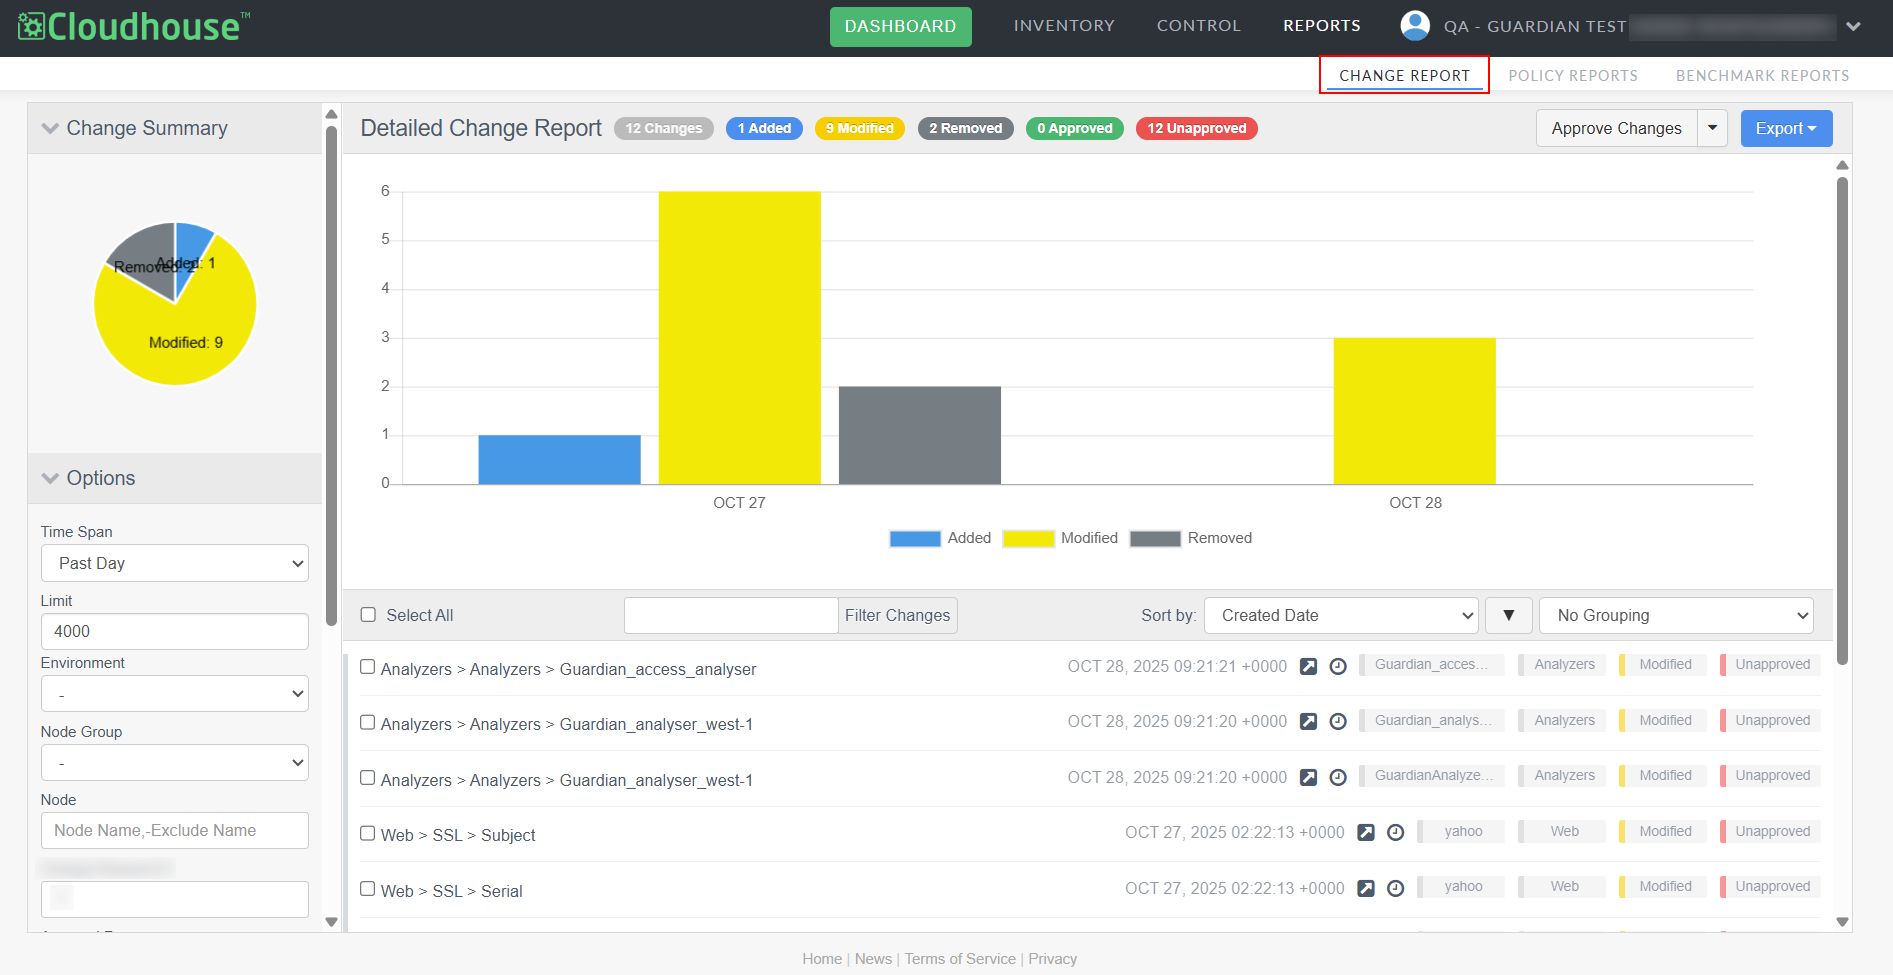The image size is (1893, 975).
Task: Toggle sort direction arrow button
Action: pyautogui.click(x=1508, y=615)
